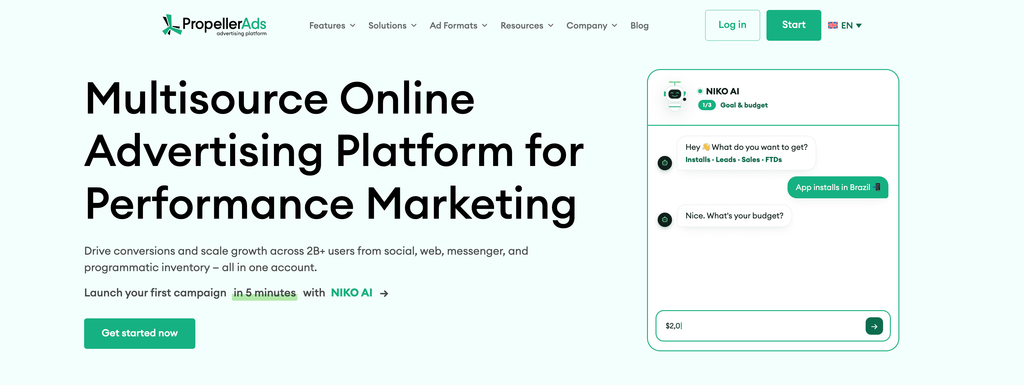Expand the Solutions menu

click(392, 25)
